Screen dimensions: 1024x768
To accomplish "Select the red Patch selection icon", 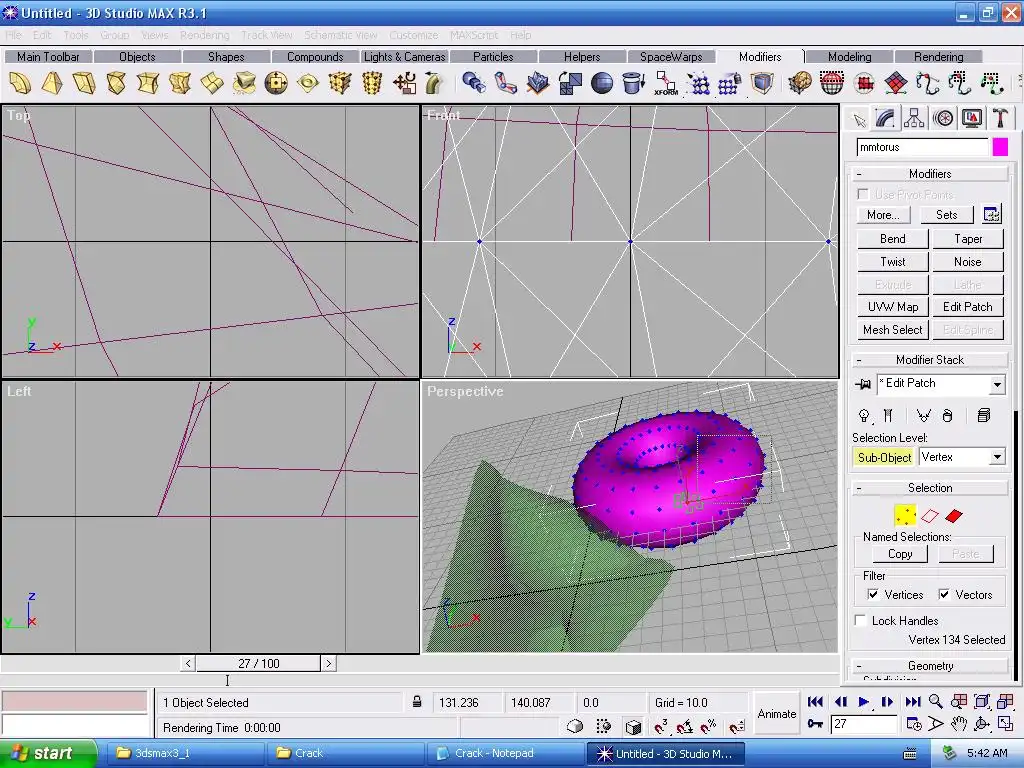I will 954,516.
